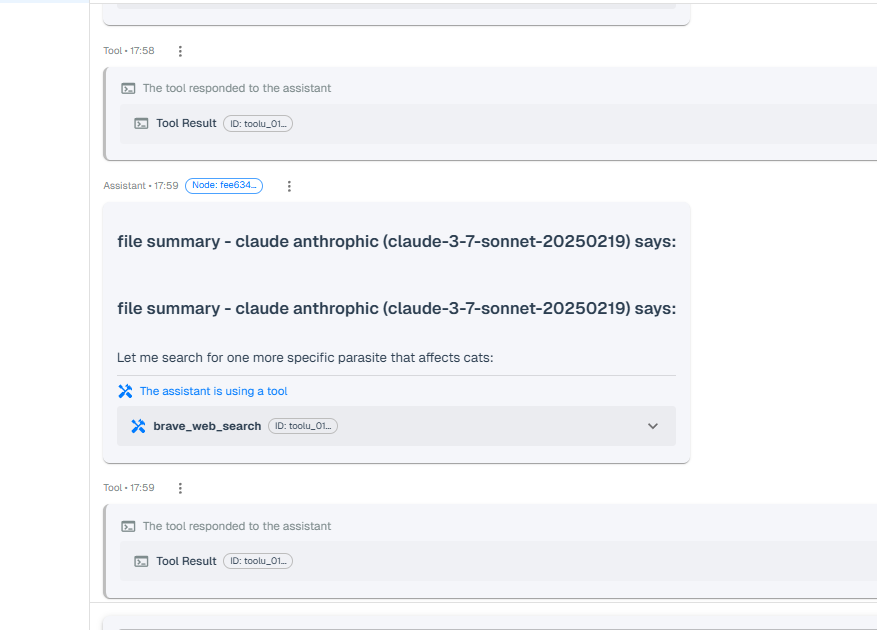Expand brave_web_search details with chevron
The width and height of the screenshot is (877, 630).
652,426
